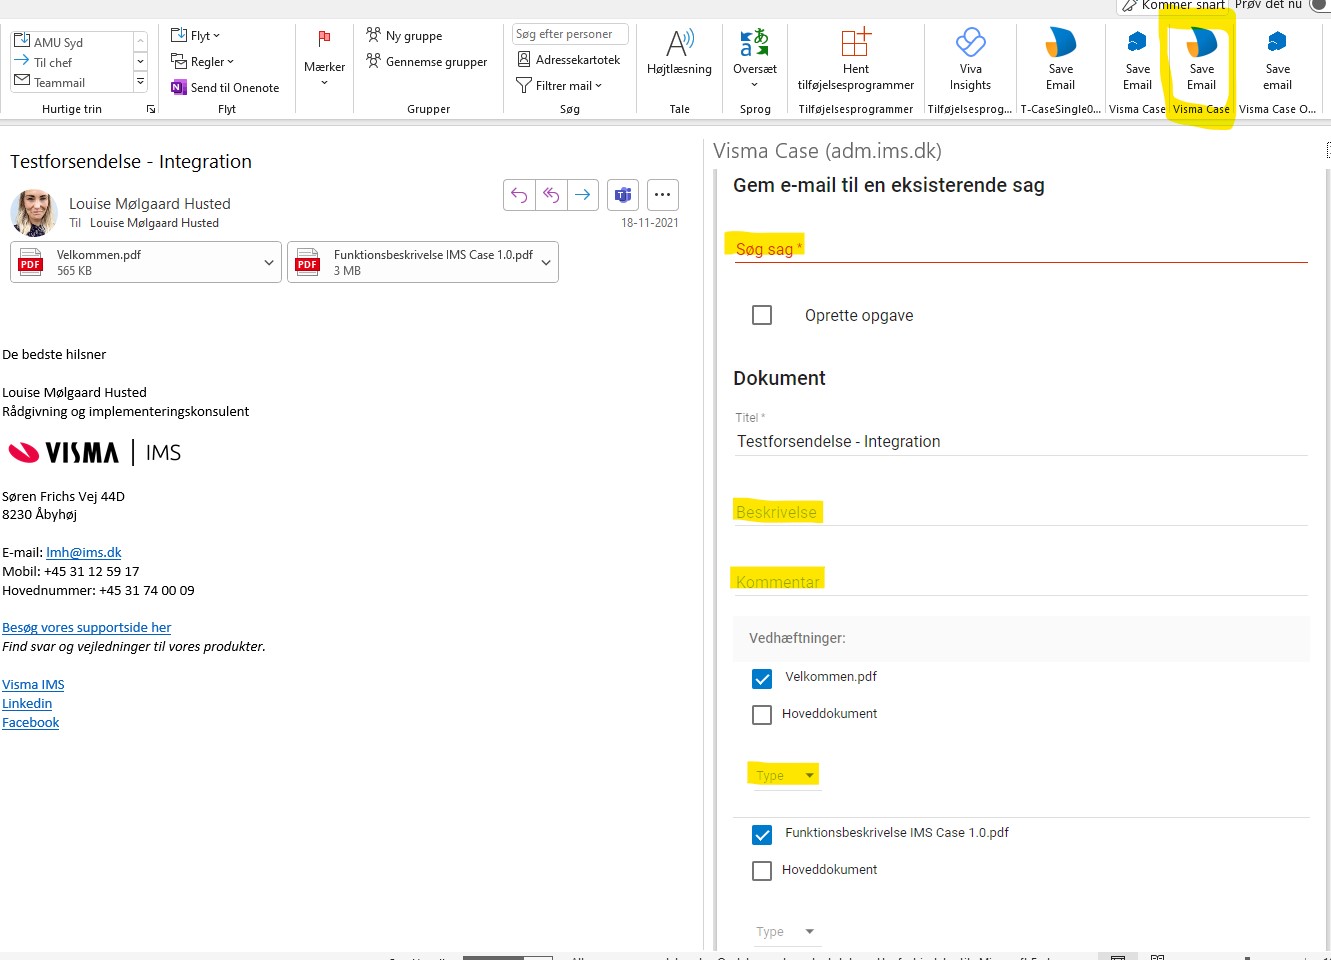Open Type dropdown for Velkommen.pdf
Screen dimensions: 1331x960
[785, 775]
